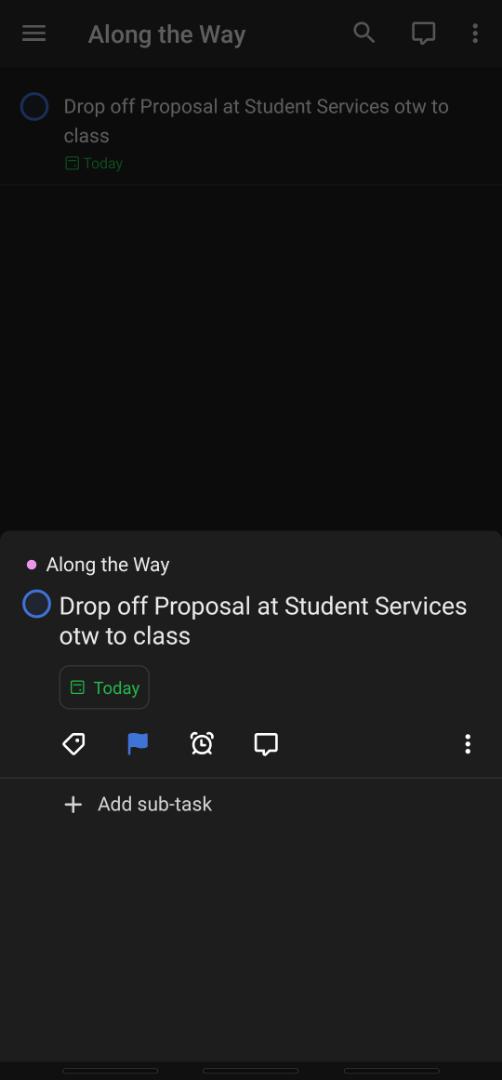Open project comments in top bar
The height and width of the screenshot is (1080, 502).
(x=423, y=34)
